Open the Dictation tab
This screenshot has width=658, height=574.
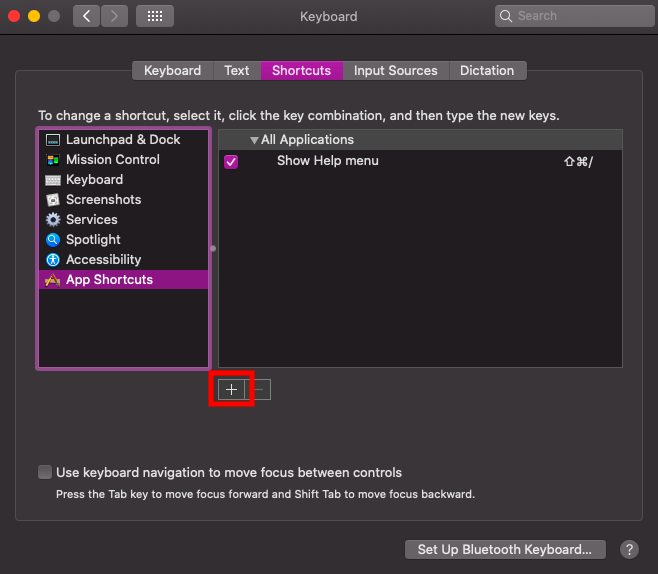click(x=487, y=71)
